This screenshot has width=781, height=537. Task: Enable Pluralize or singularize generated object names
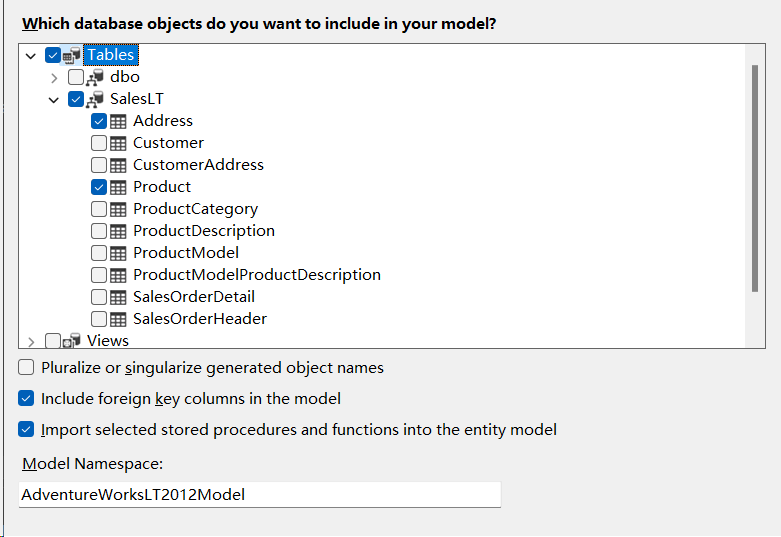pyautogui.click(x=26, y=367)
